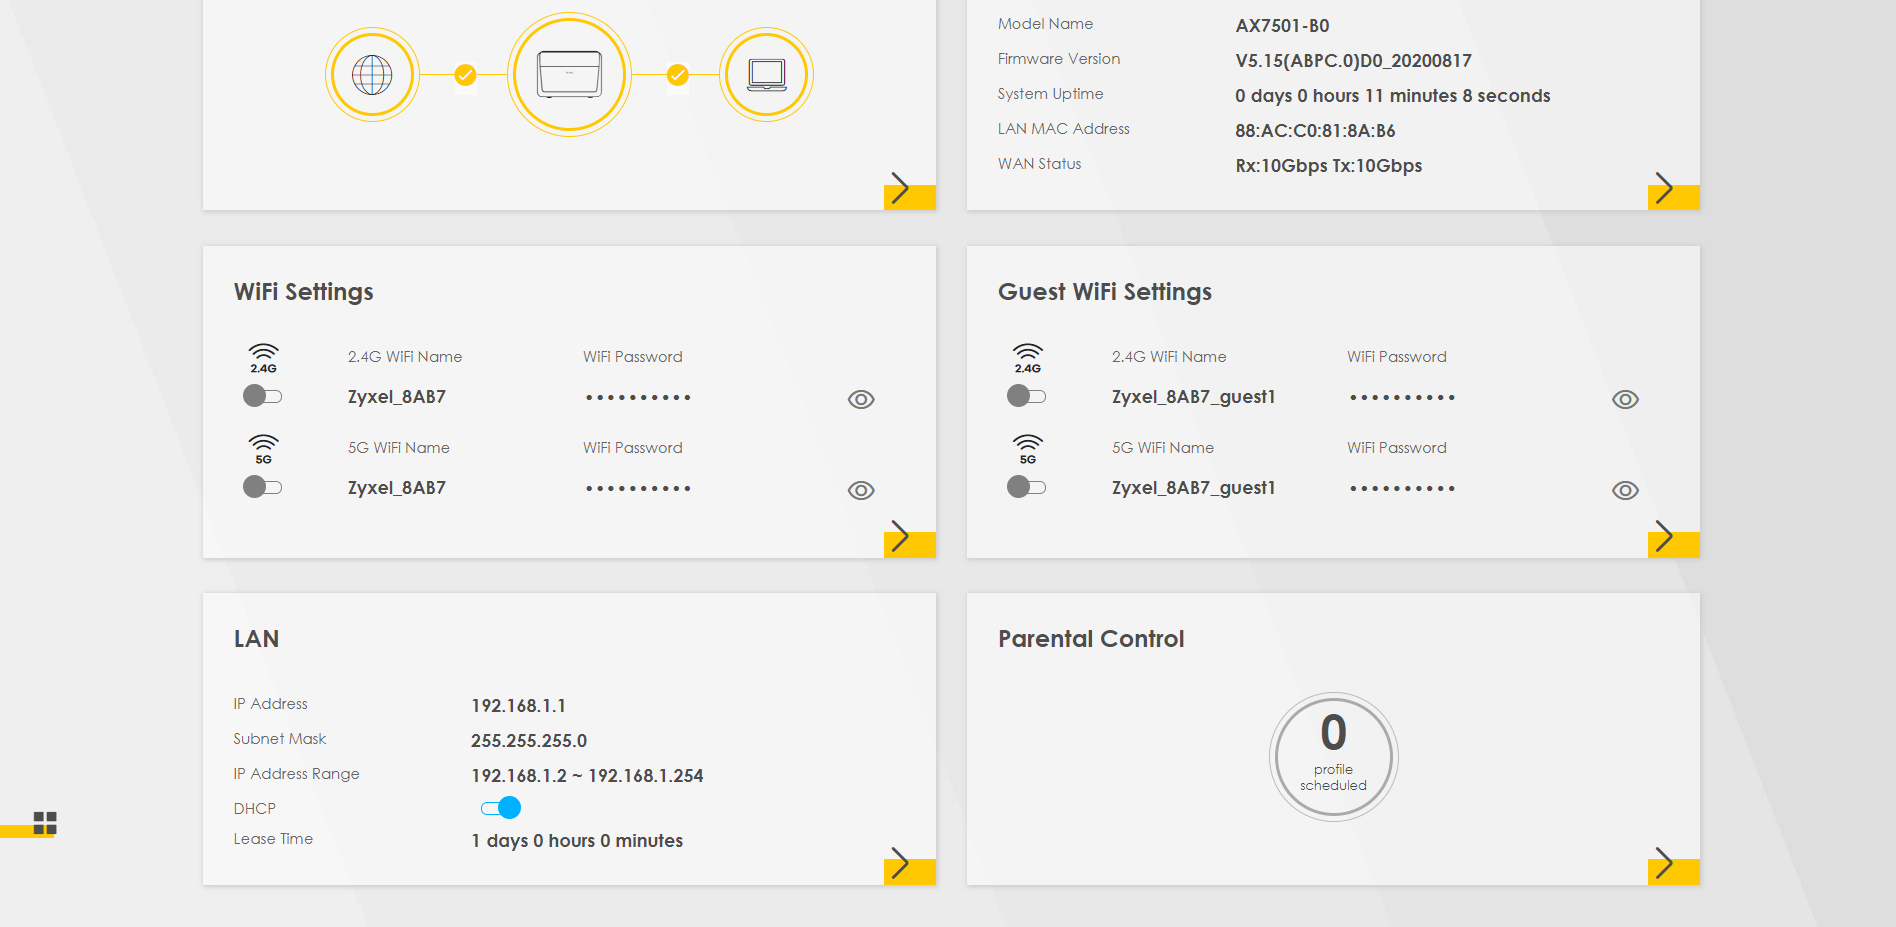Click the connected laptop client icon
This screenshot has height=927, width=1896.
coord(766,75)
